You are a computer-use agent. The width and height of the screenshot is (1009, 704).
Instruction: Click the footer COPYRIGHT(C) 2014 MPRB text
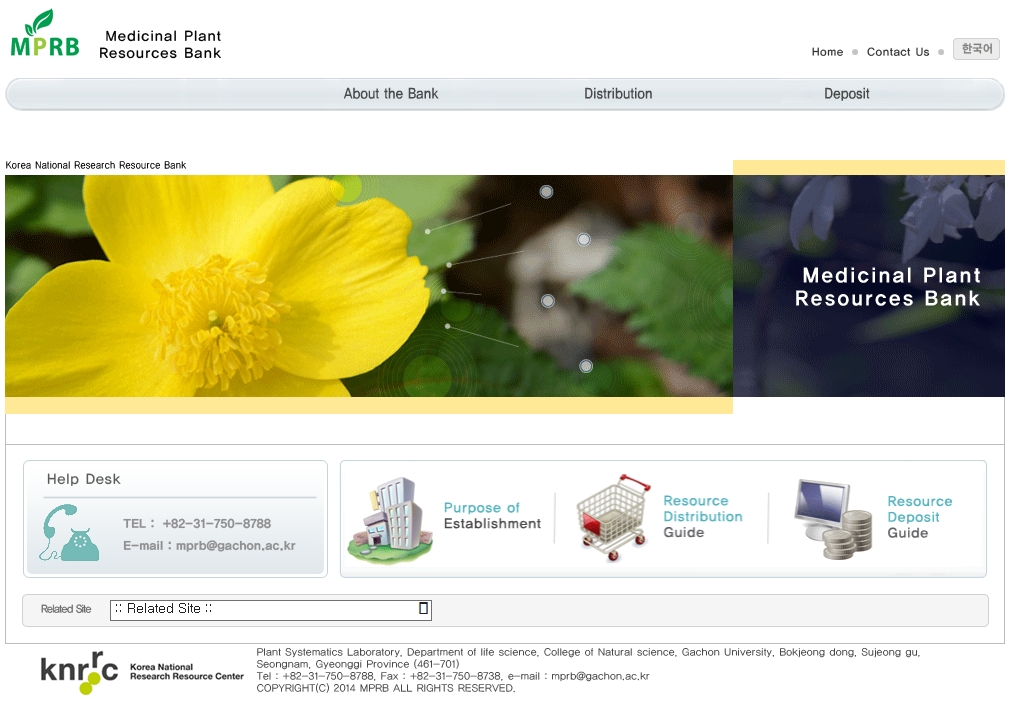pos(386,689)
